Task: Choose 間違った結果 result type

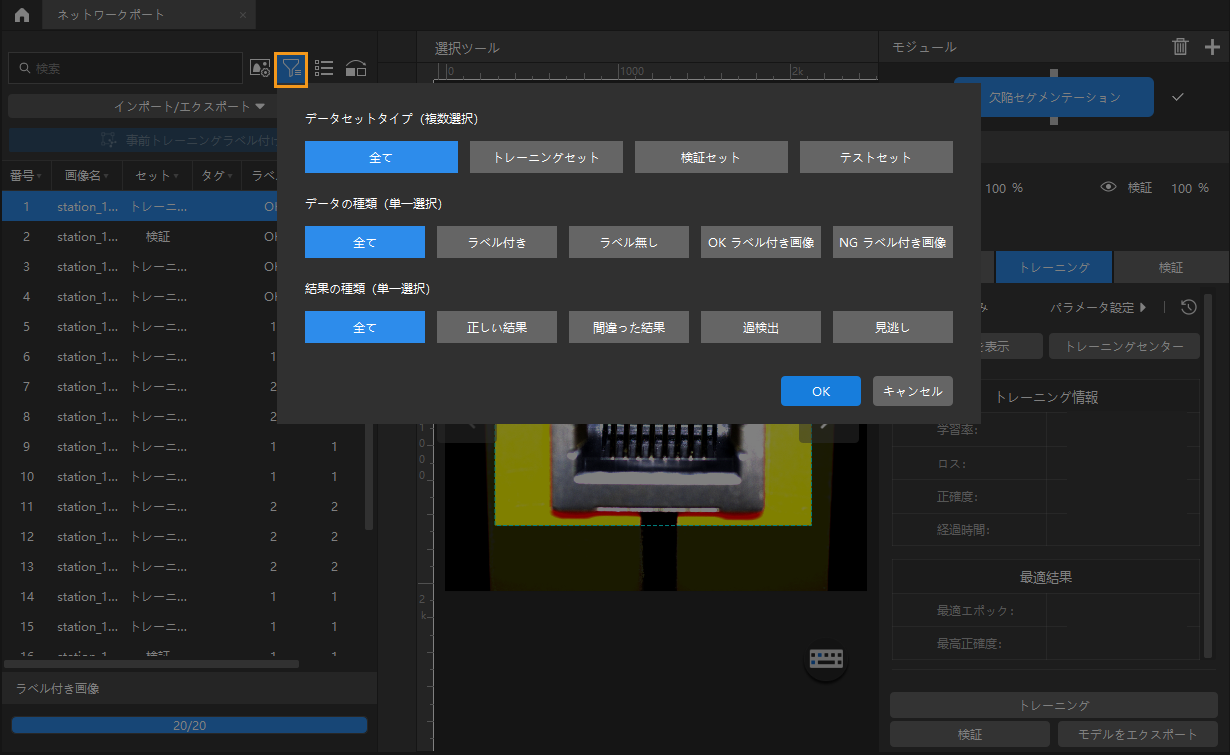Action: [x=629, y=327]
